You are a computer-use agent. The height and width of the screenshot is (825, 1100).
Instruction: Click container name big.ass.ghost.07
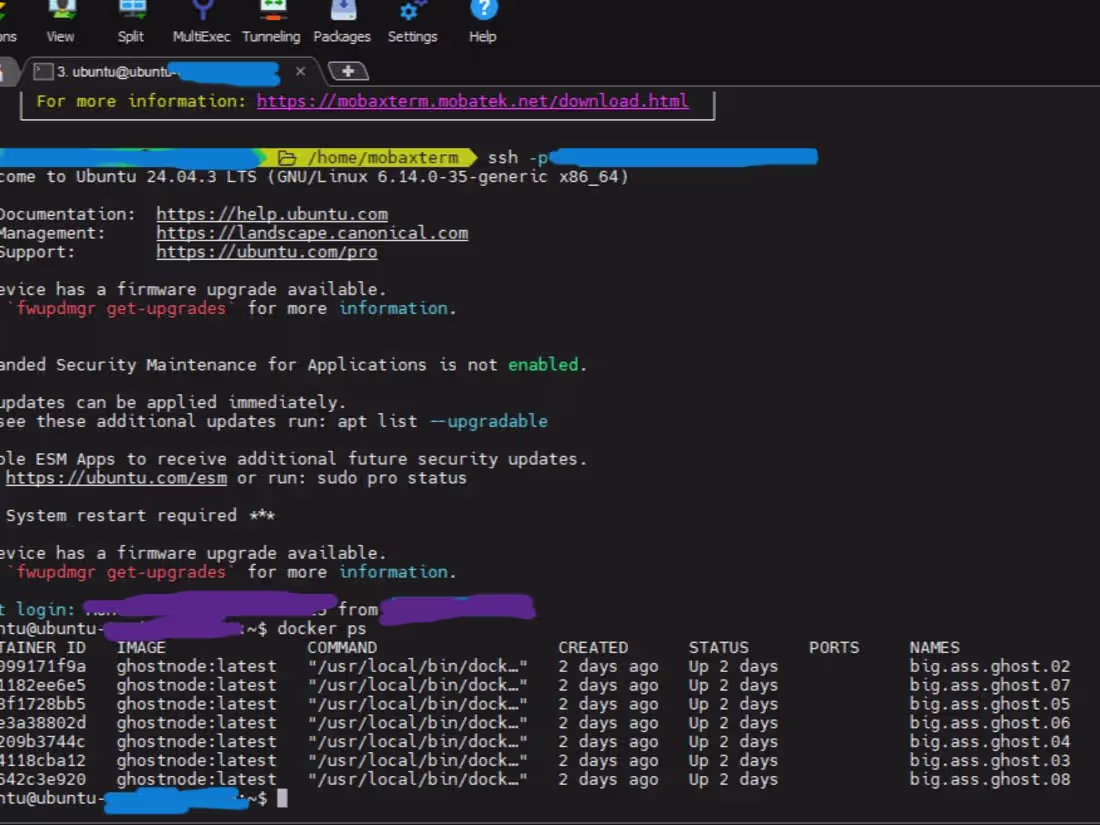pyautogui.click(x=990, y=685)
